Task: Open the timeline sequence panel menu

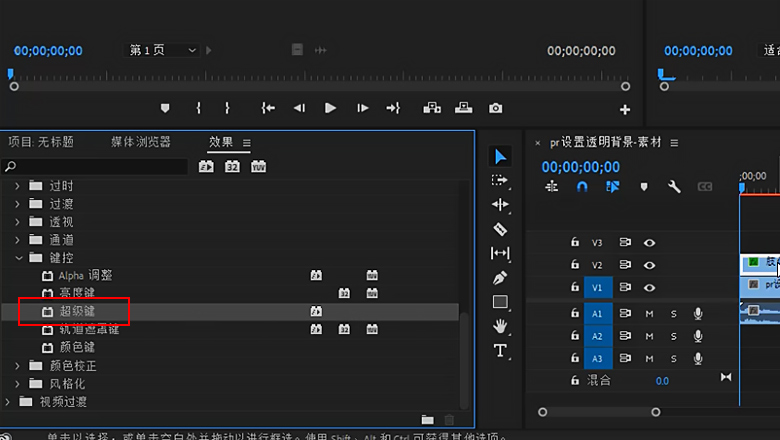Action: click(674, 143)
